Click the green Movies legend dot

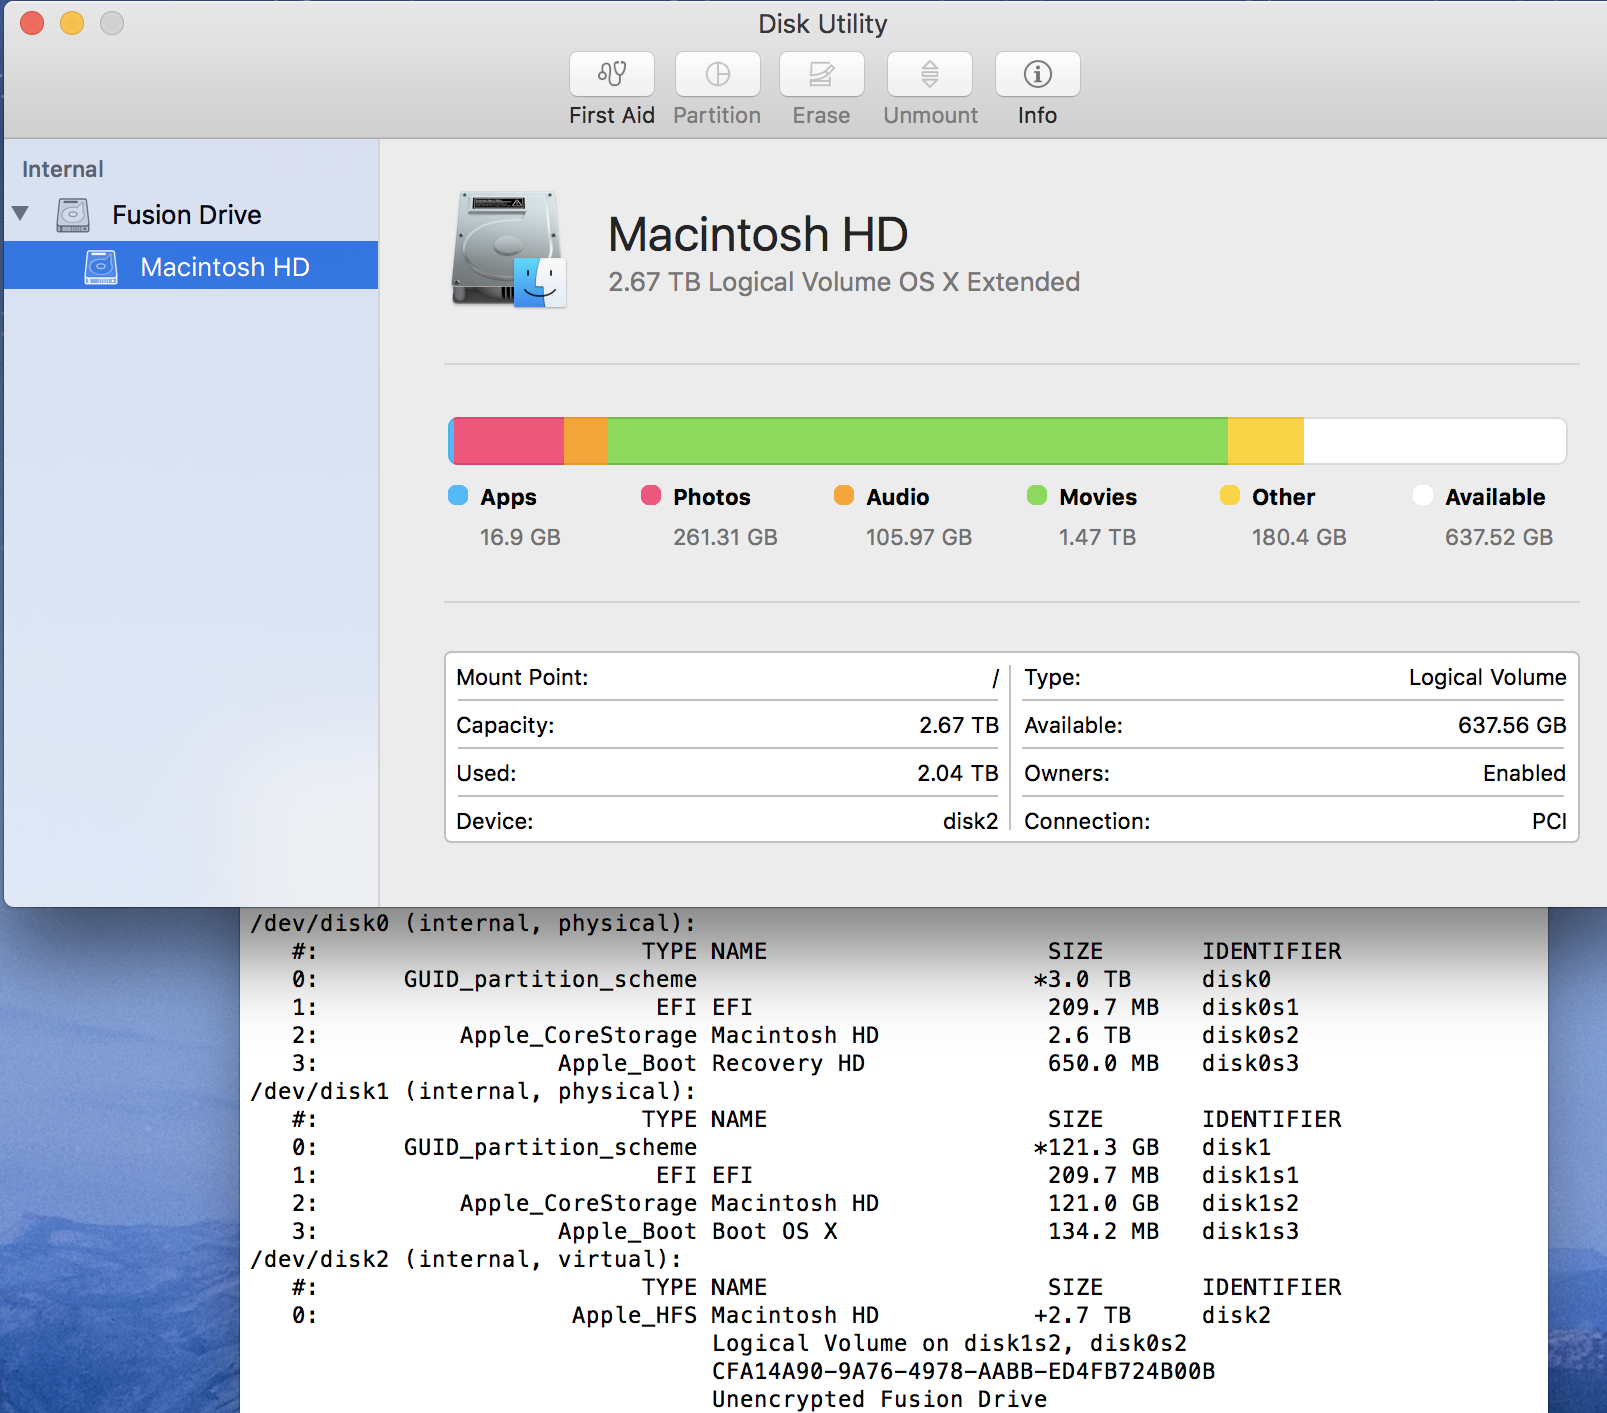coord(1037,495)
